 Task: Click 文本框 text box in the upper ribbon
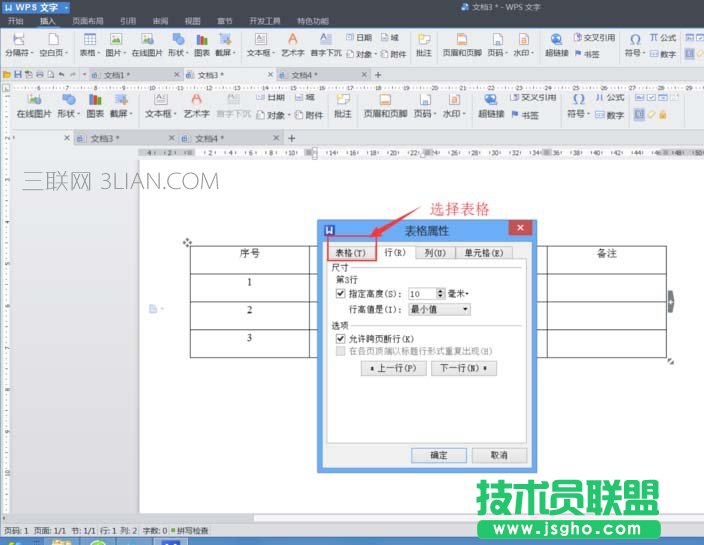[261, 45]
